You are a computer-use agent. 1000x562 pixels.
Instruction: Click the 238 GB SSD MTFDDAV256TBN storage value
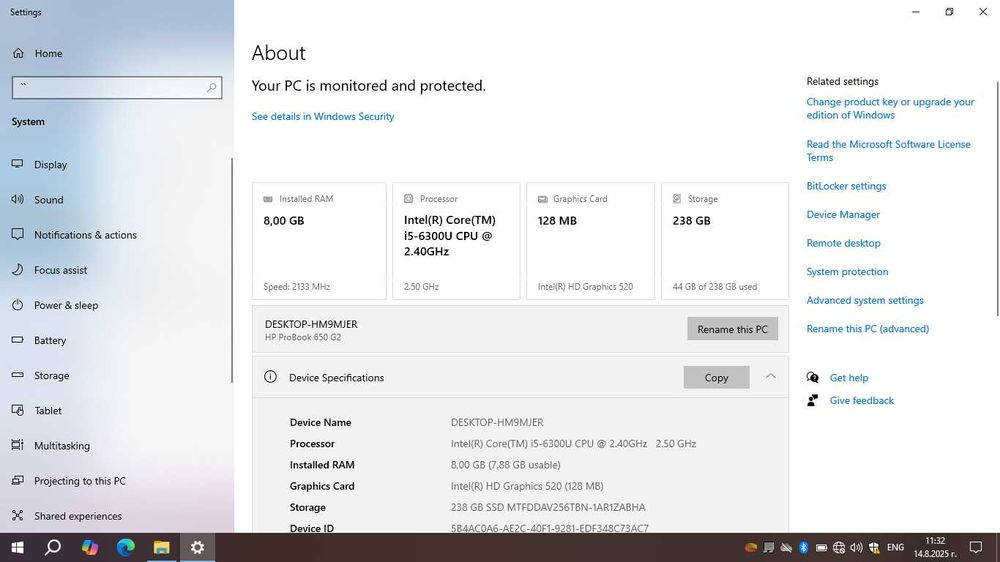pos(548,507)
